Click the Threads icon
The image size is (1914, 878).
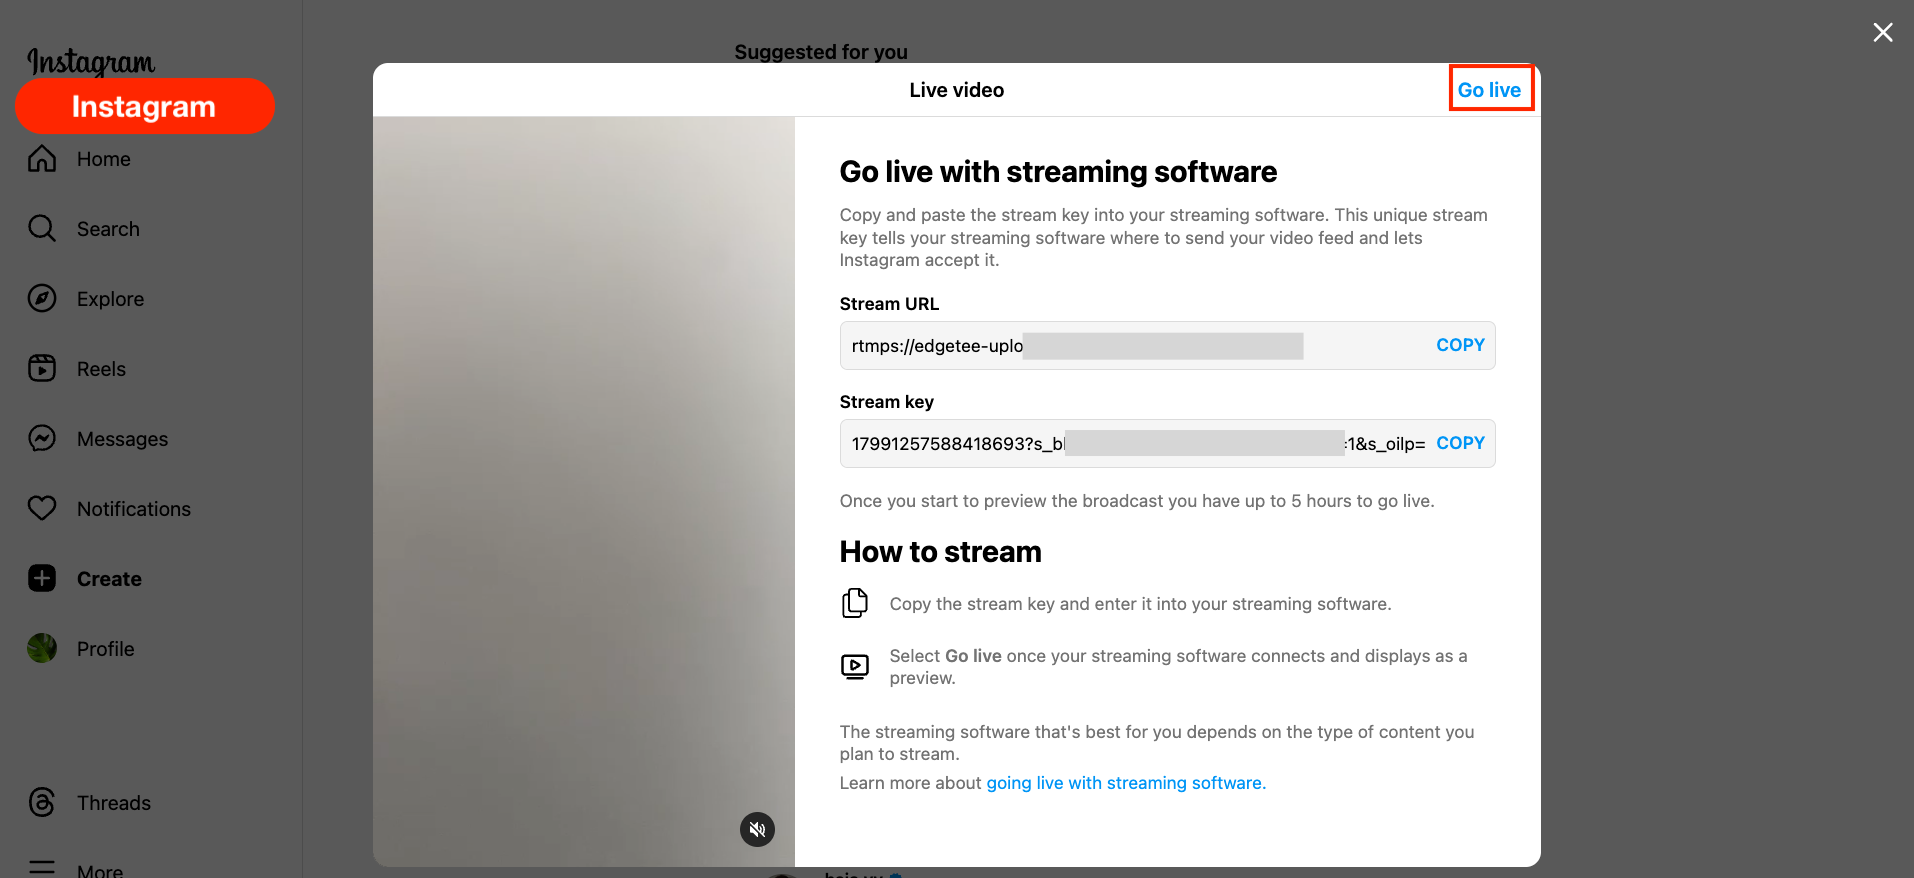[x=42, y=803]
